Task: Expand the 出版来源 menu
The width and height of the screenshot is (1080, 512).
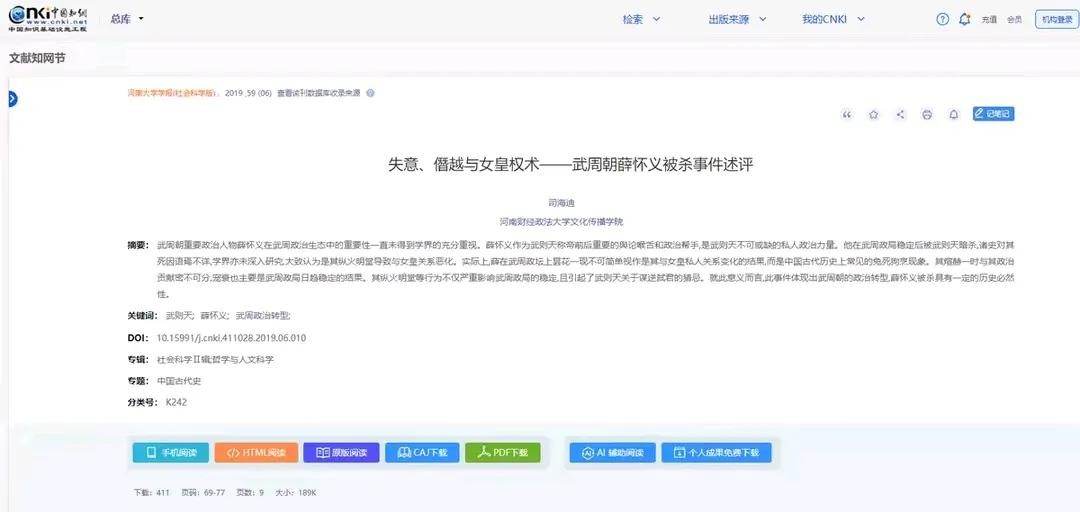Action: point(737,19)
